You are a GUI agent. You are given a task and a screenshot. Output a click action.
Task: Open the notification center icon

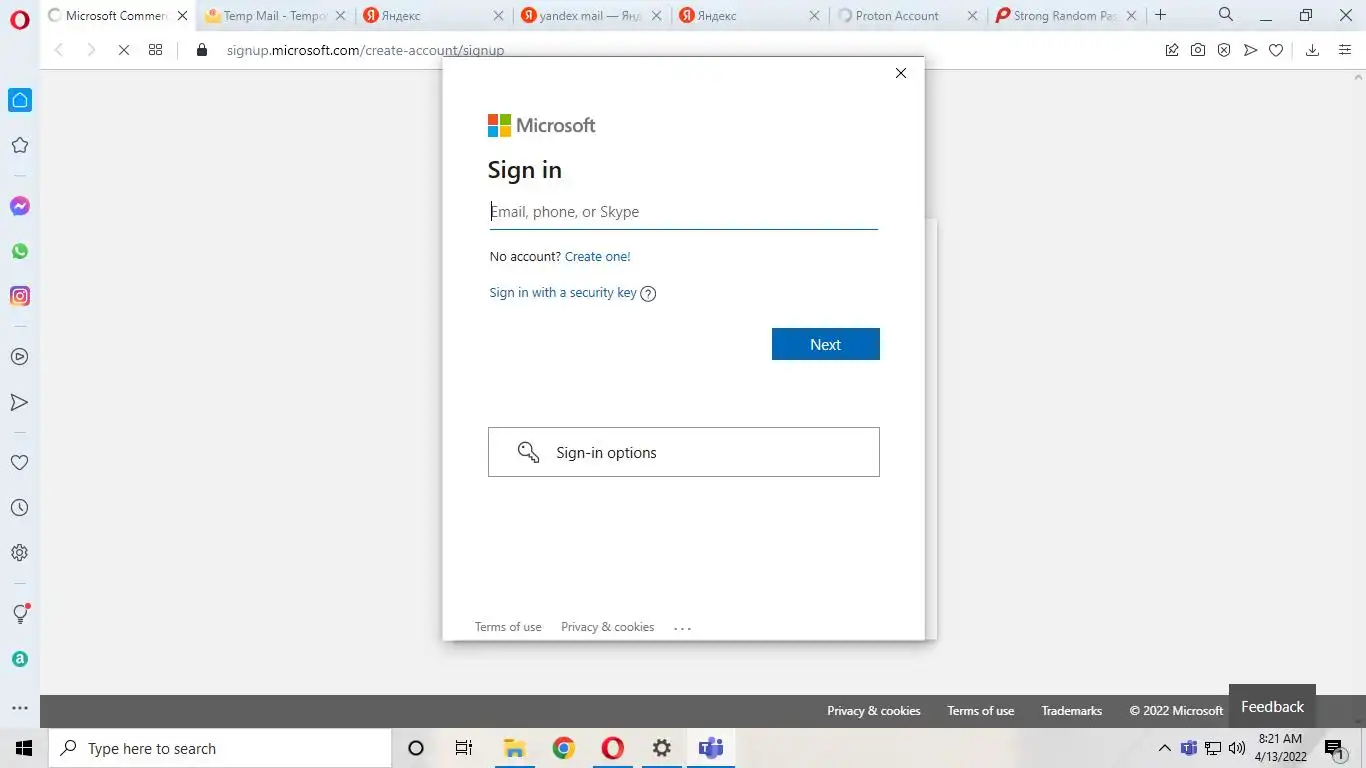[x=1333, y=748]
